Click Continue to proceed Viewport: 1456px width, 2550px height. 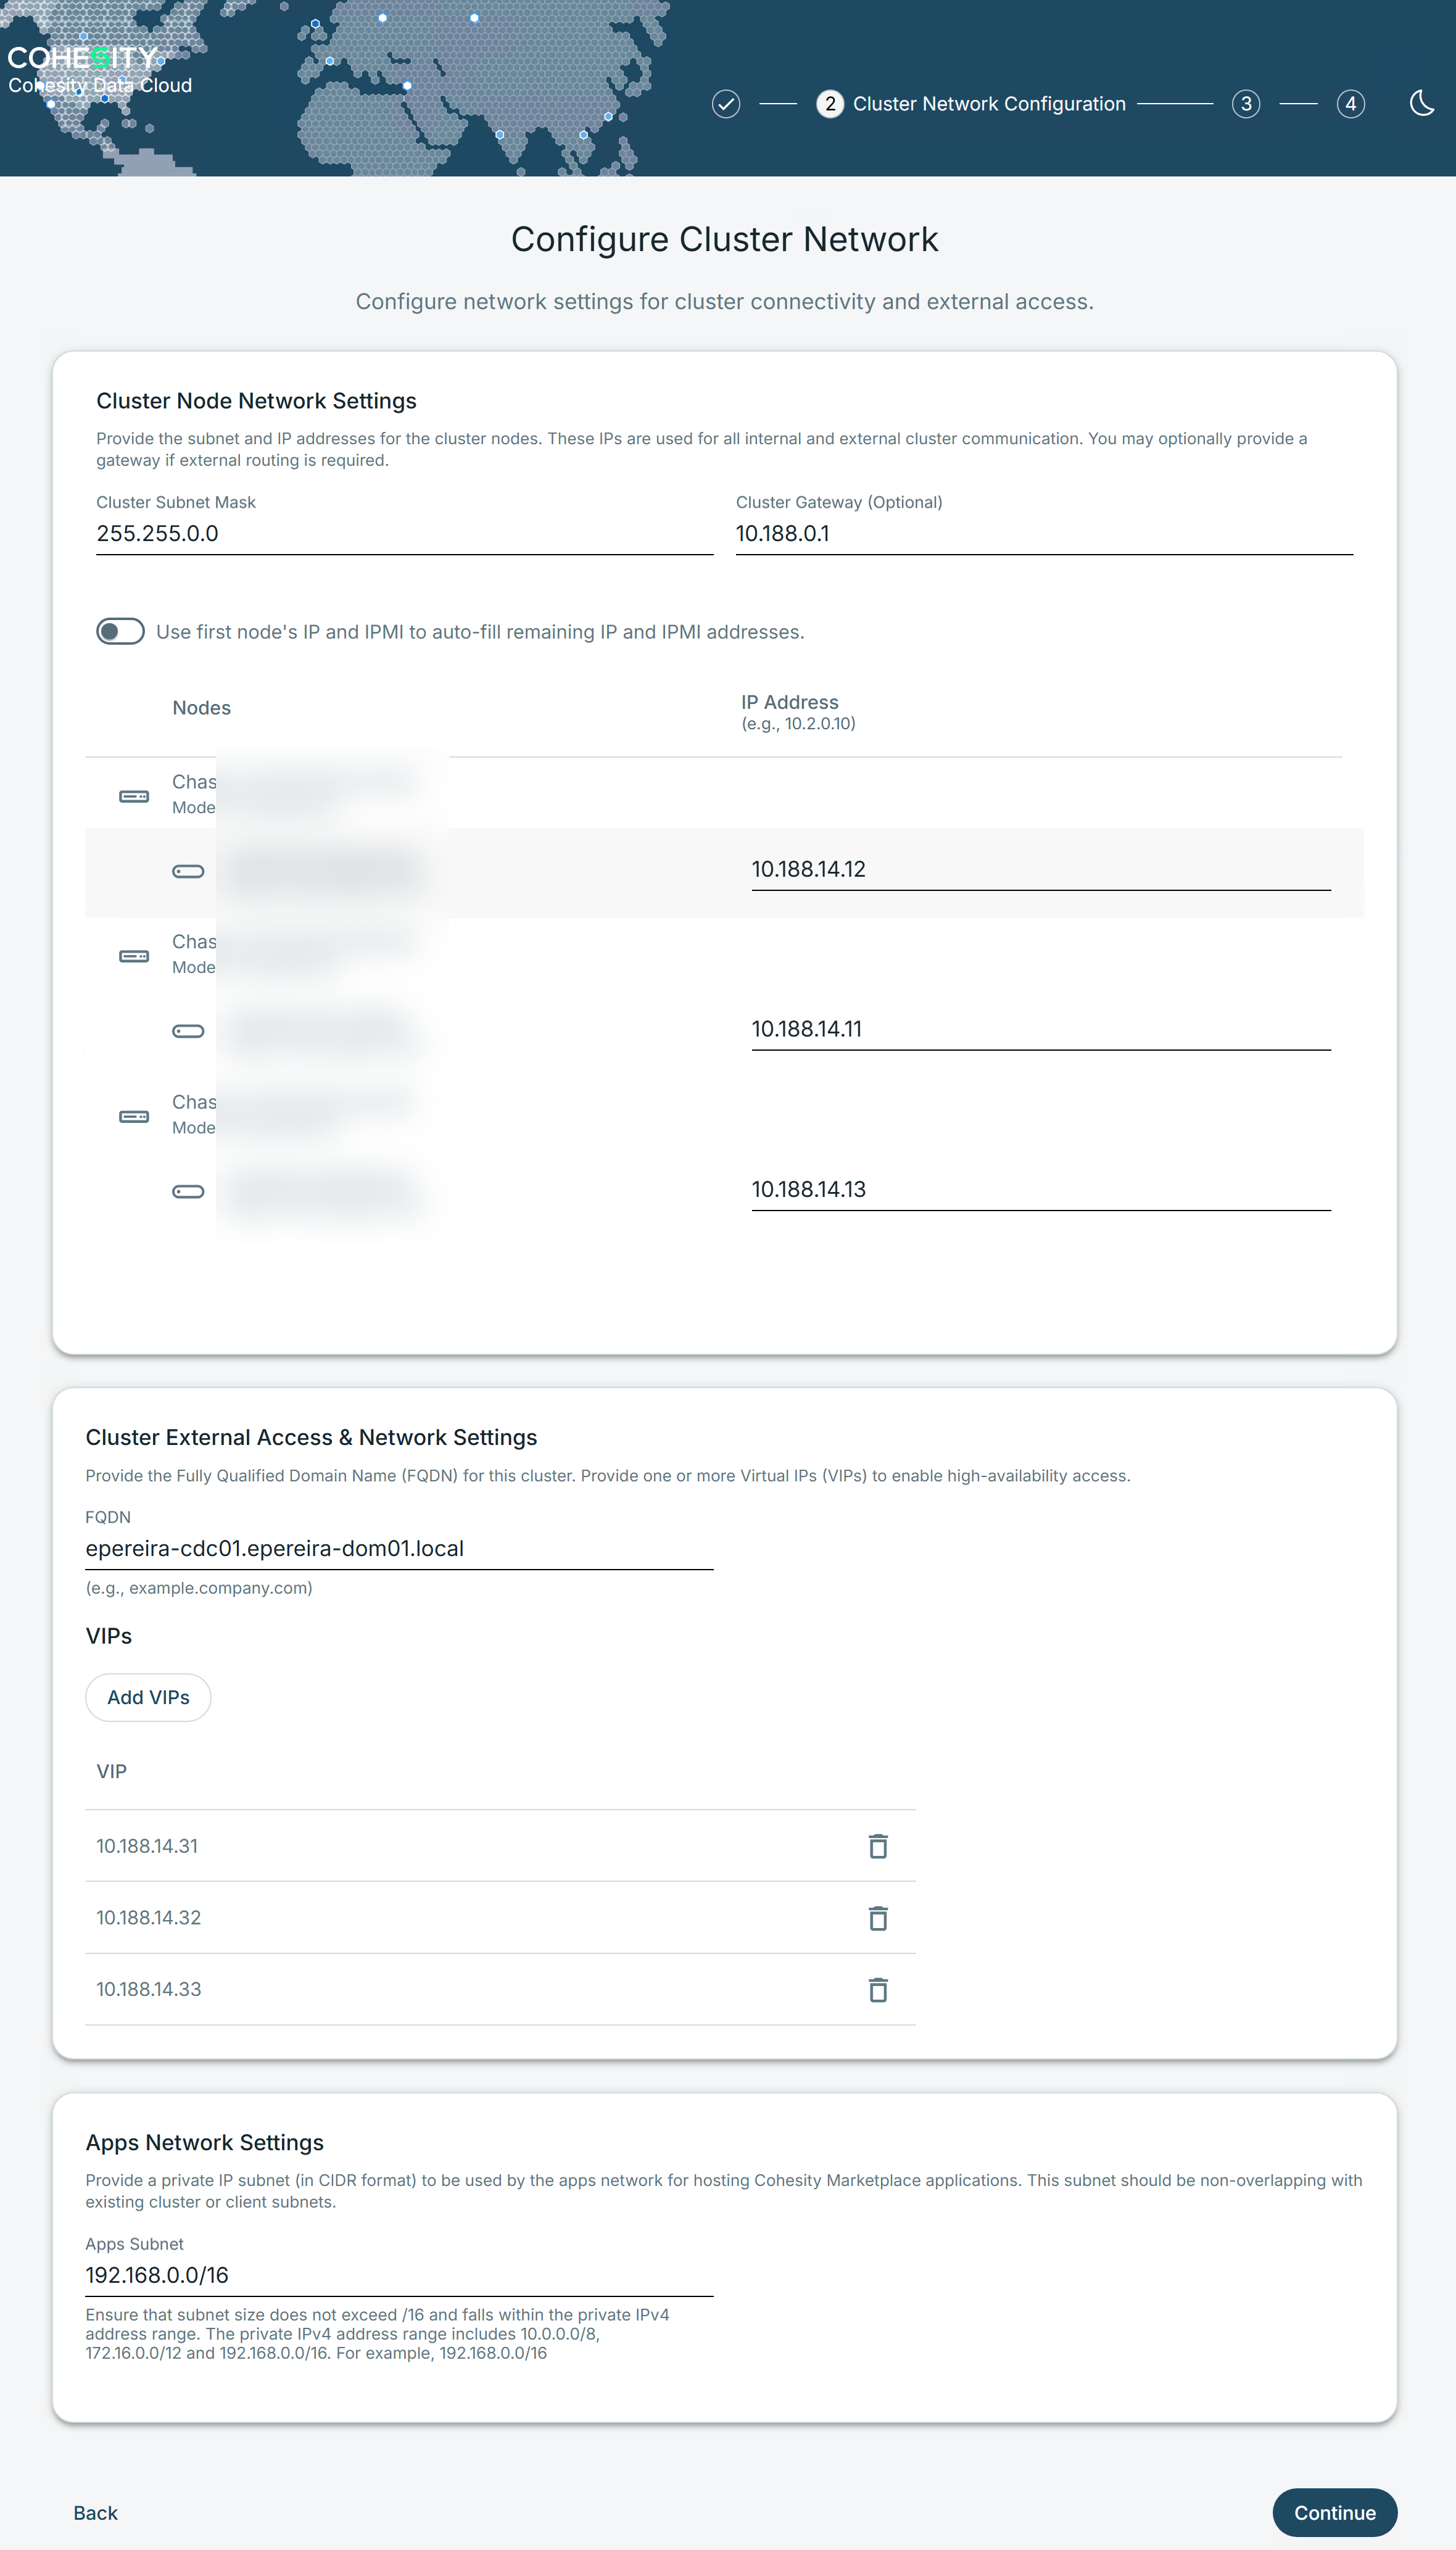[x=1334, y=2512]
